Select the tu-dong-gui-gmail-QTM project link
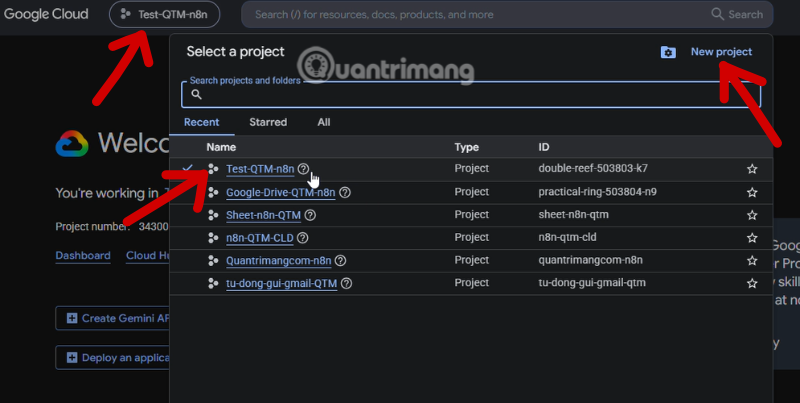The width and height of the screenshot is (800, 403). 282,283
